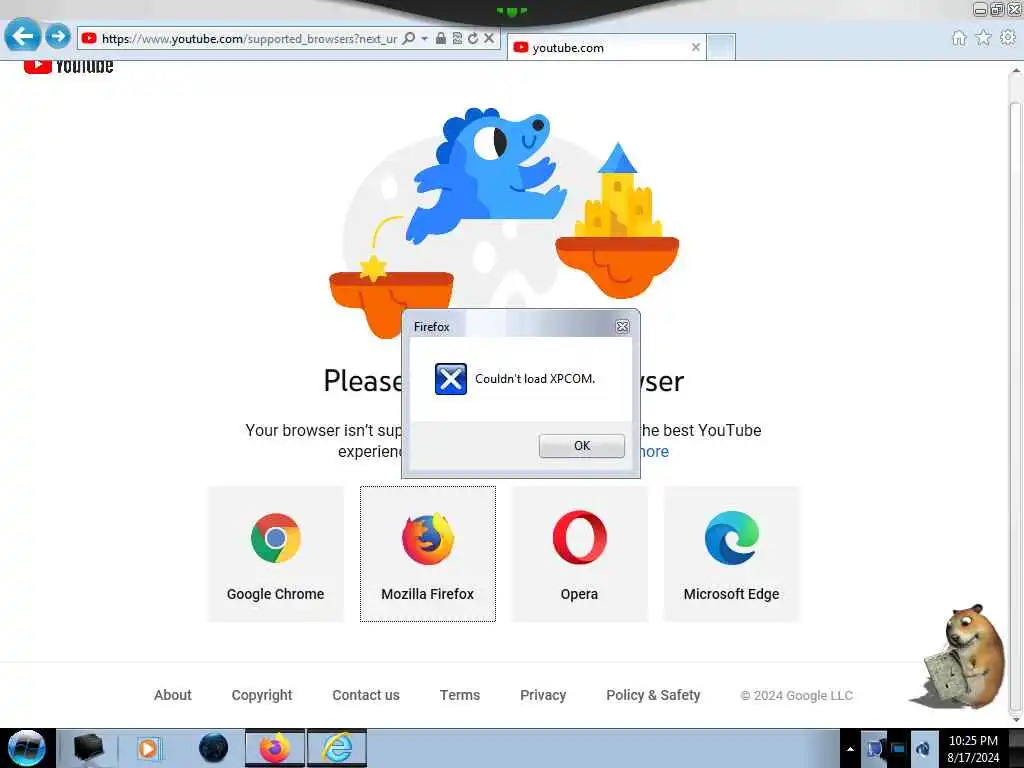Viewport: 1024px width, 768px height.
Task: Open Favorites with the star icon
Action: [984, 38]
